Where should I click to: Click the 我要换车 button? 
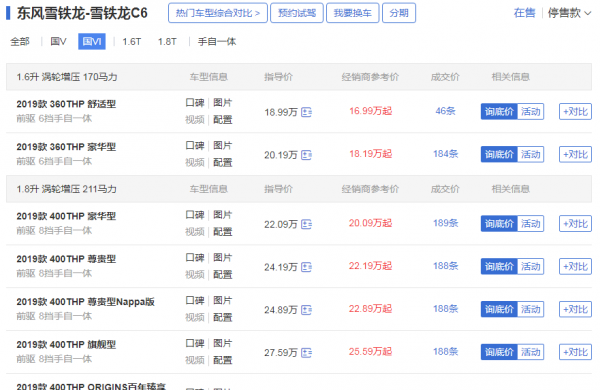[353, 13]
